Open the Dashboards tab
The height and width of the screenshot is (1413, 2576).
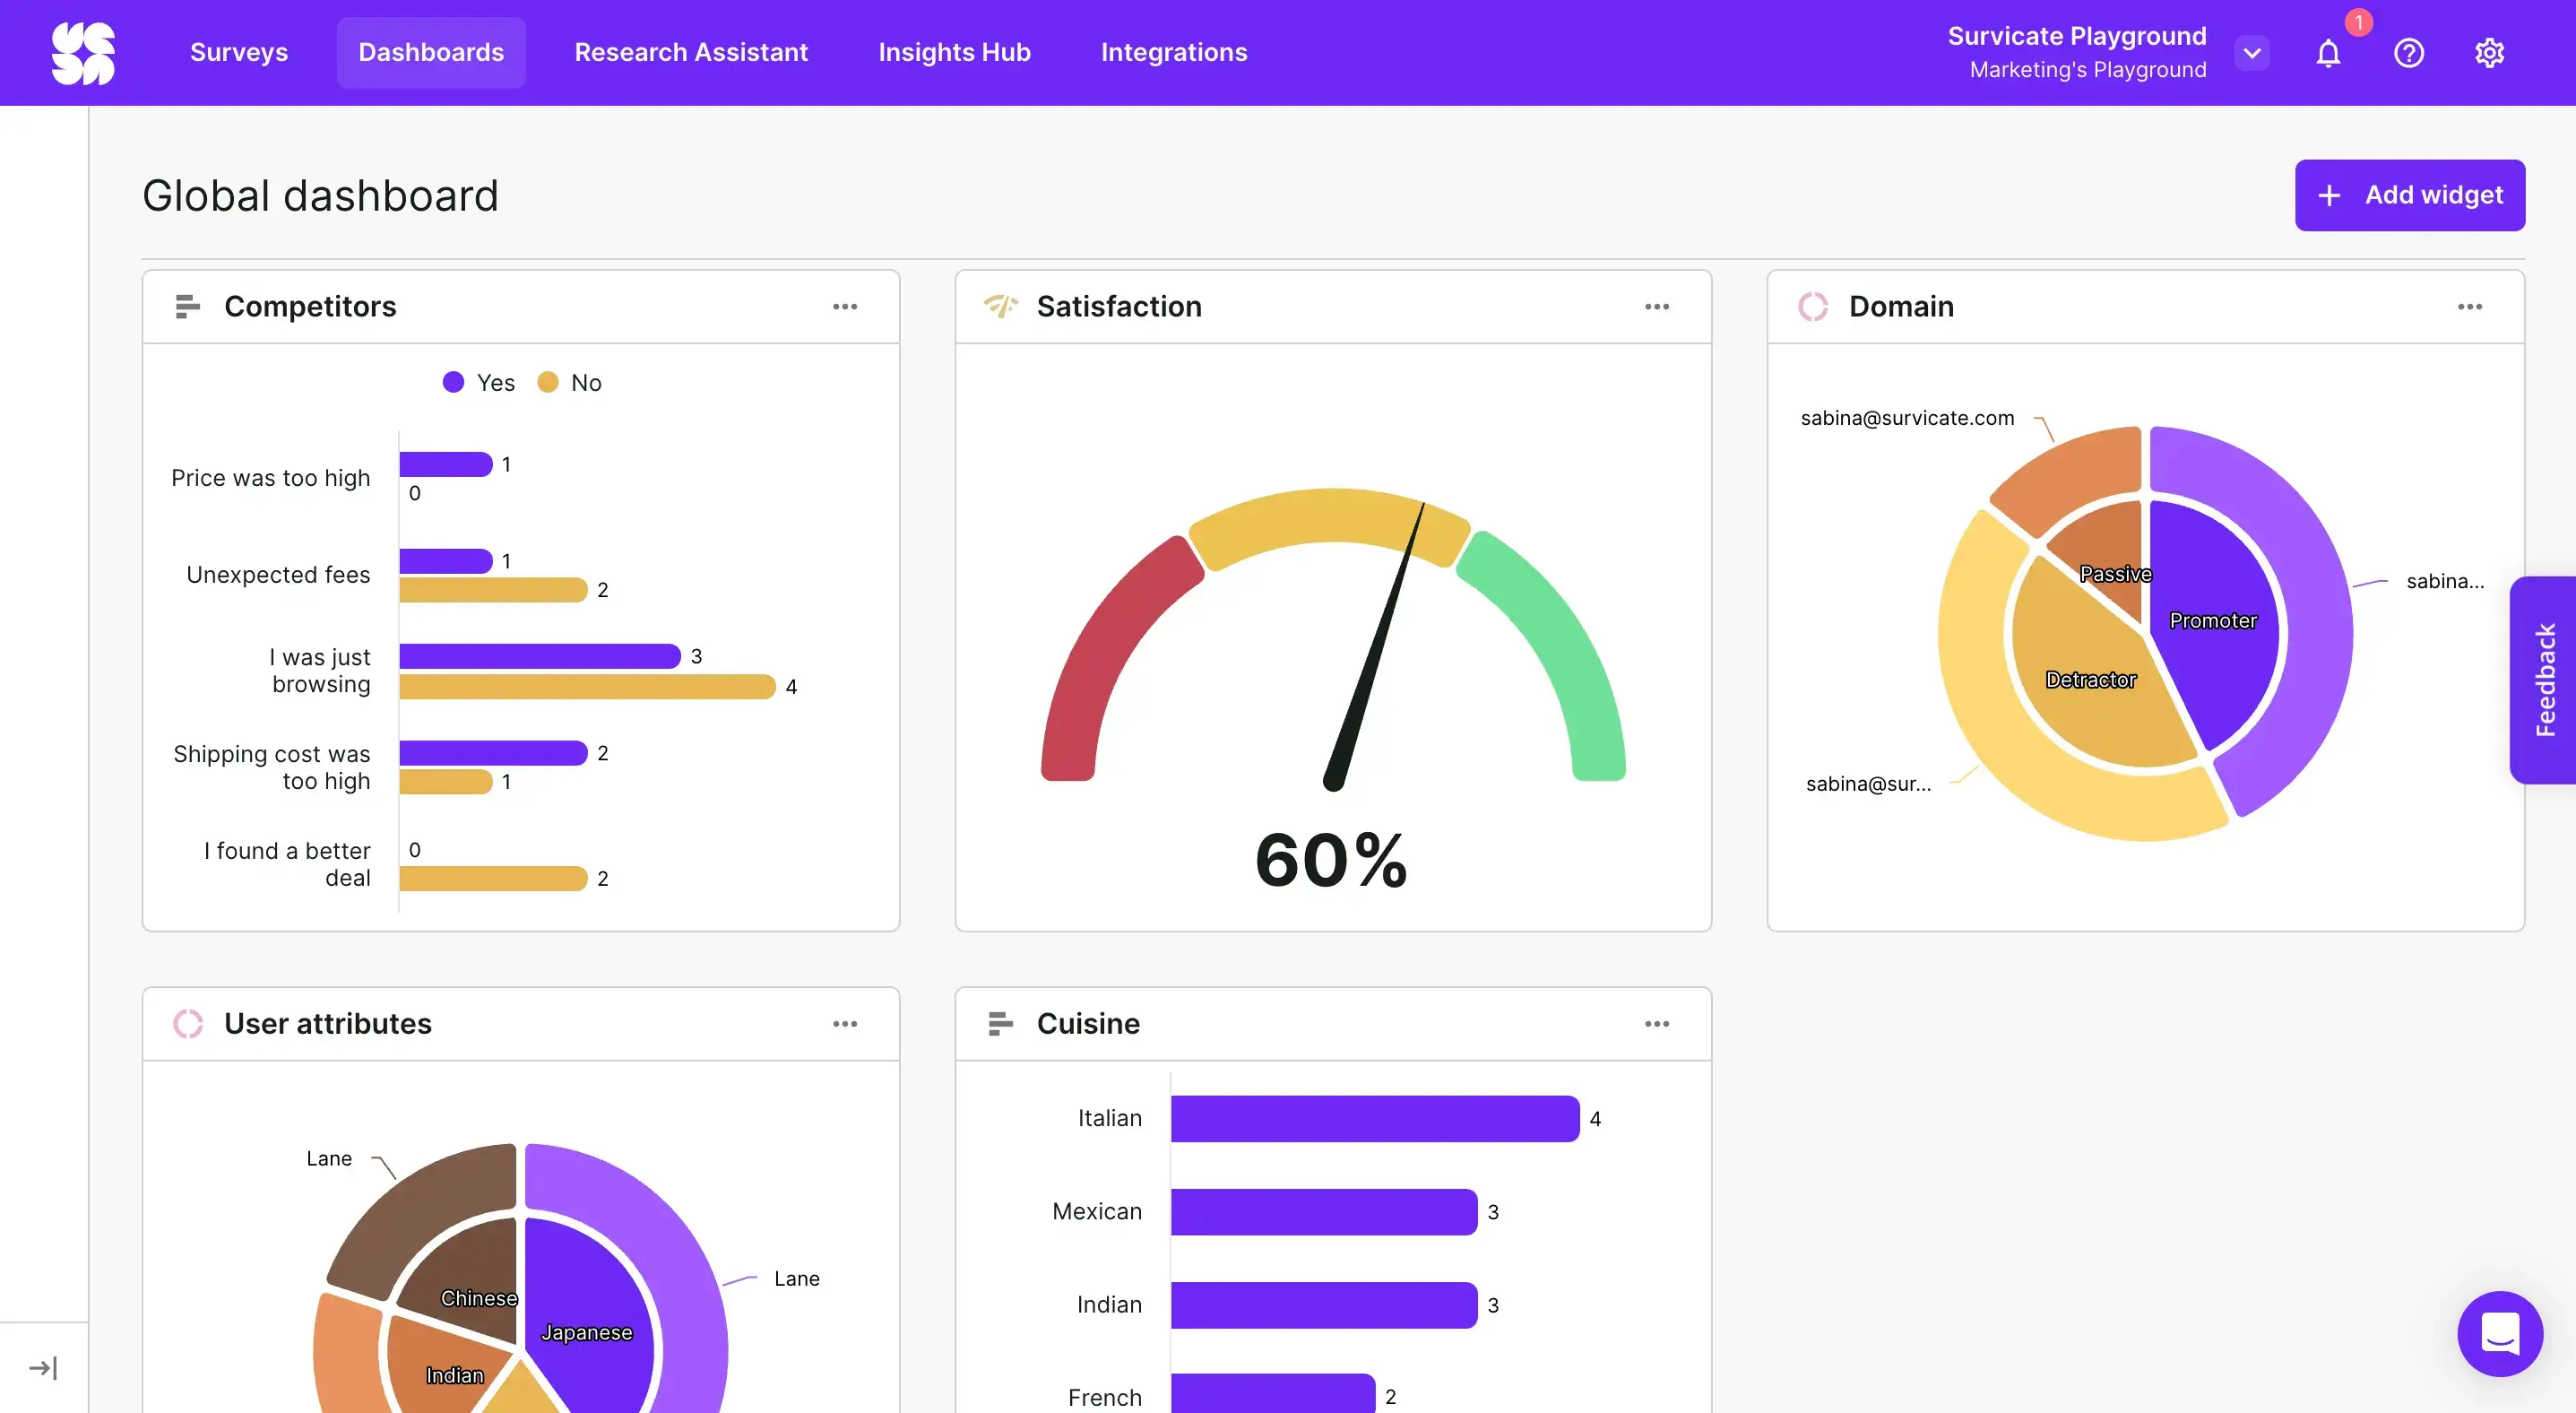[x=431, y=52]
